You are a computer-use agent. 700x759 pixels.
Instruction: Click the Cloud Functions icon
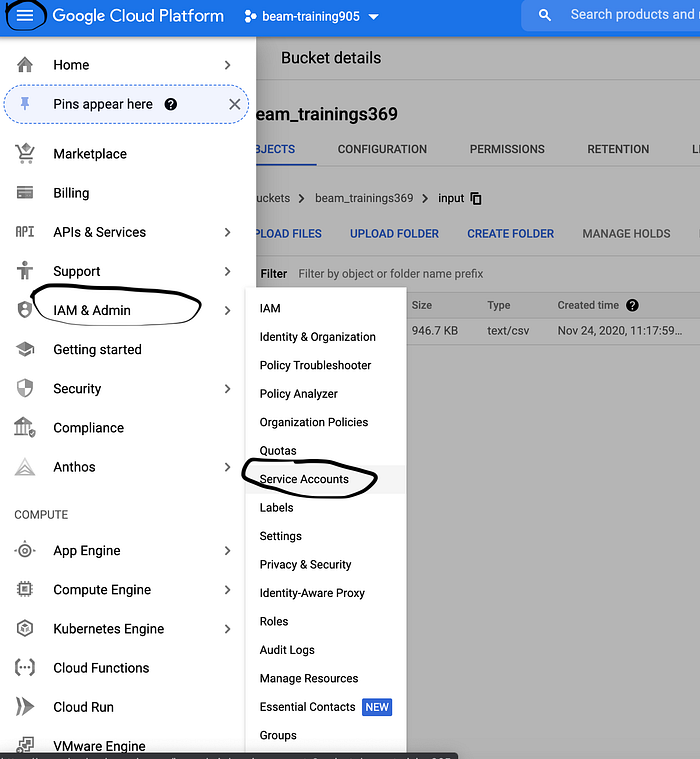coord(25,668)
